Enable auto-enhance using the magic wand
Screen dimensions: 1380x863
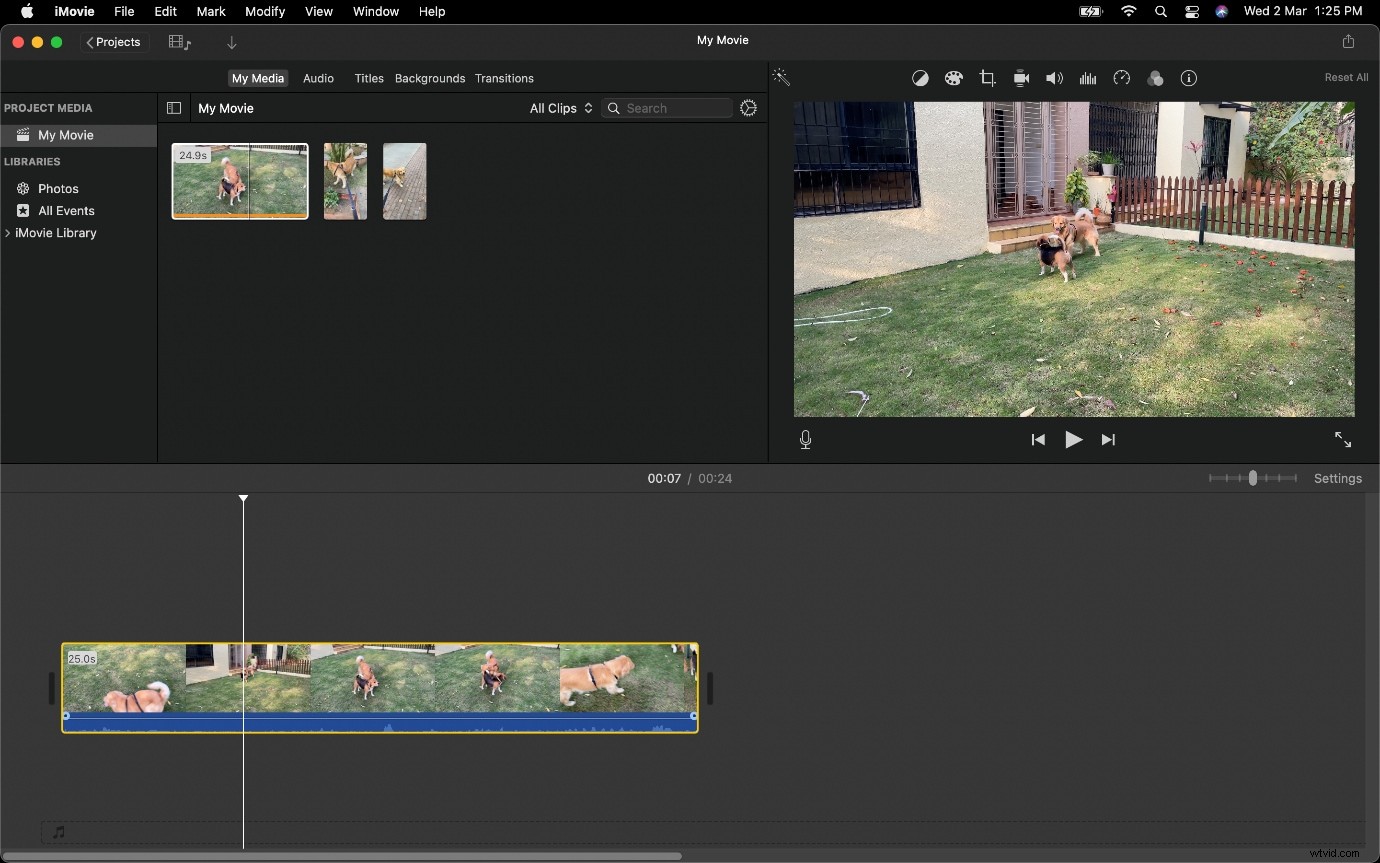(780, 77)
